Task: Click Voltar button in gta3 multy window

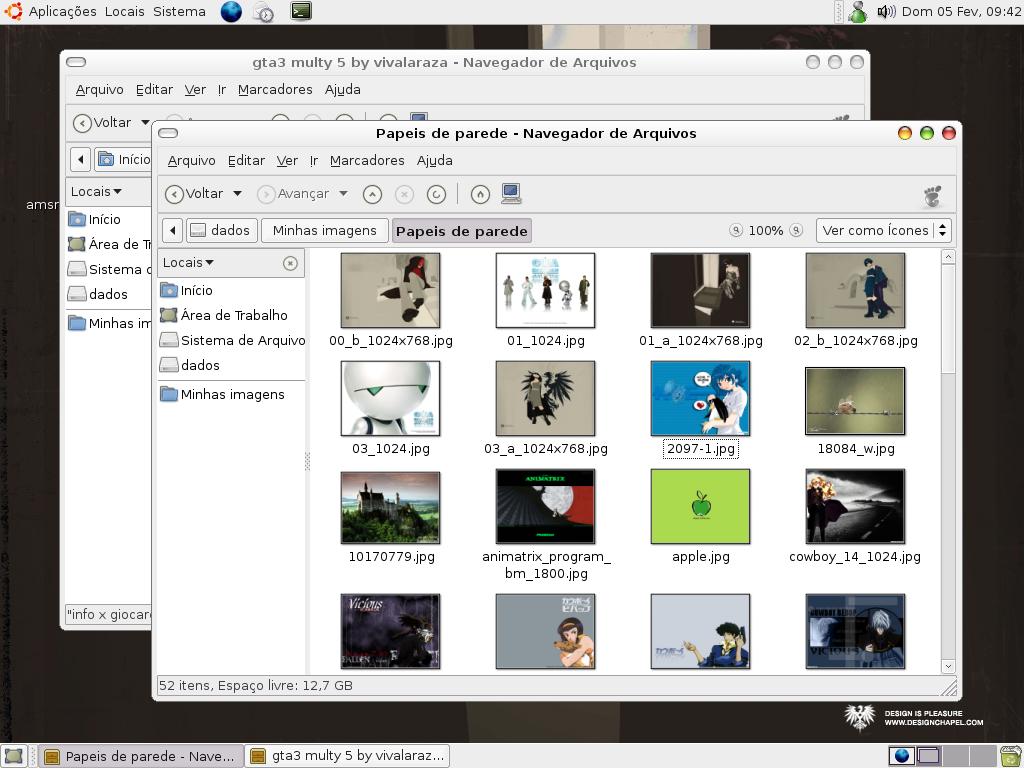Action: point(103,122)
